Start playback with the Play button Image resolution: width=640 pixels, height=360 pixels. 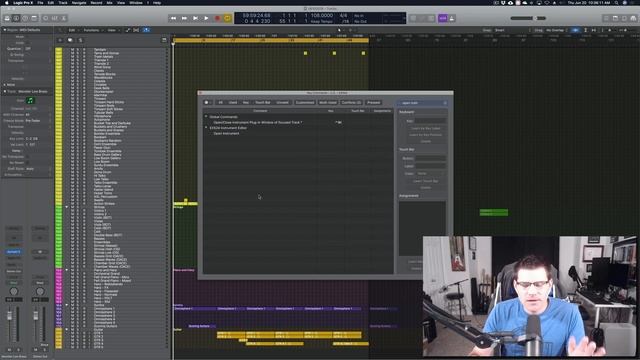pos(206,18)
